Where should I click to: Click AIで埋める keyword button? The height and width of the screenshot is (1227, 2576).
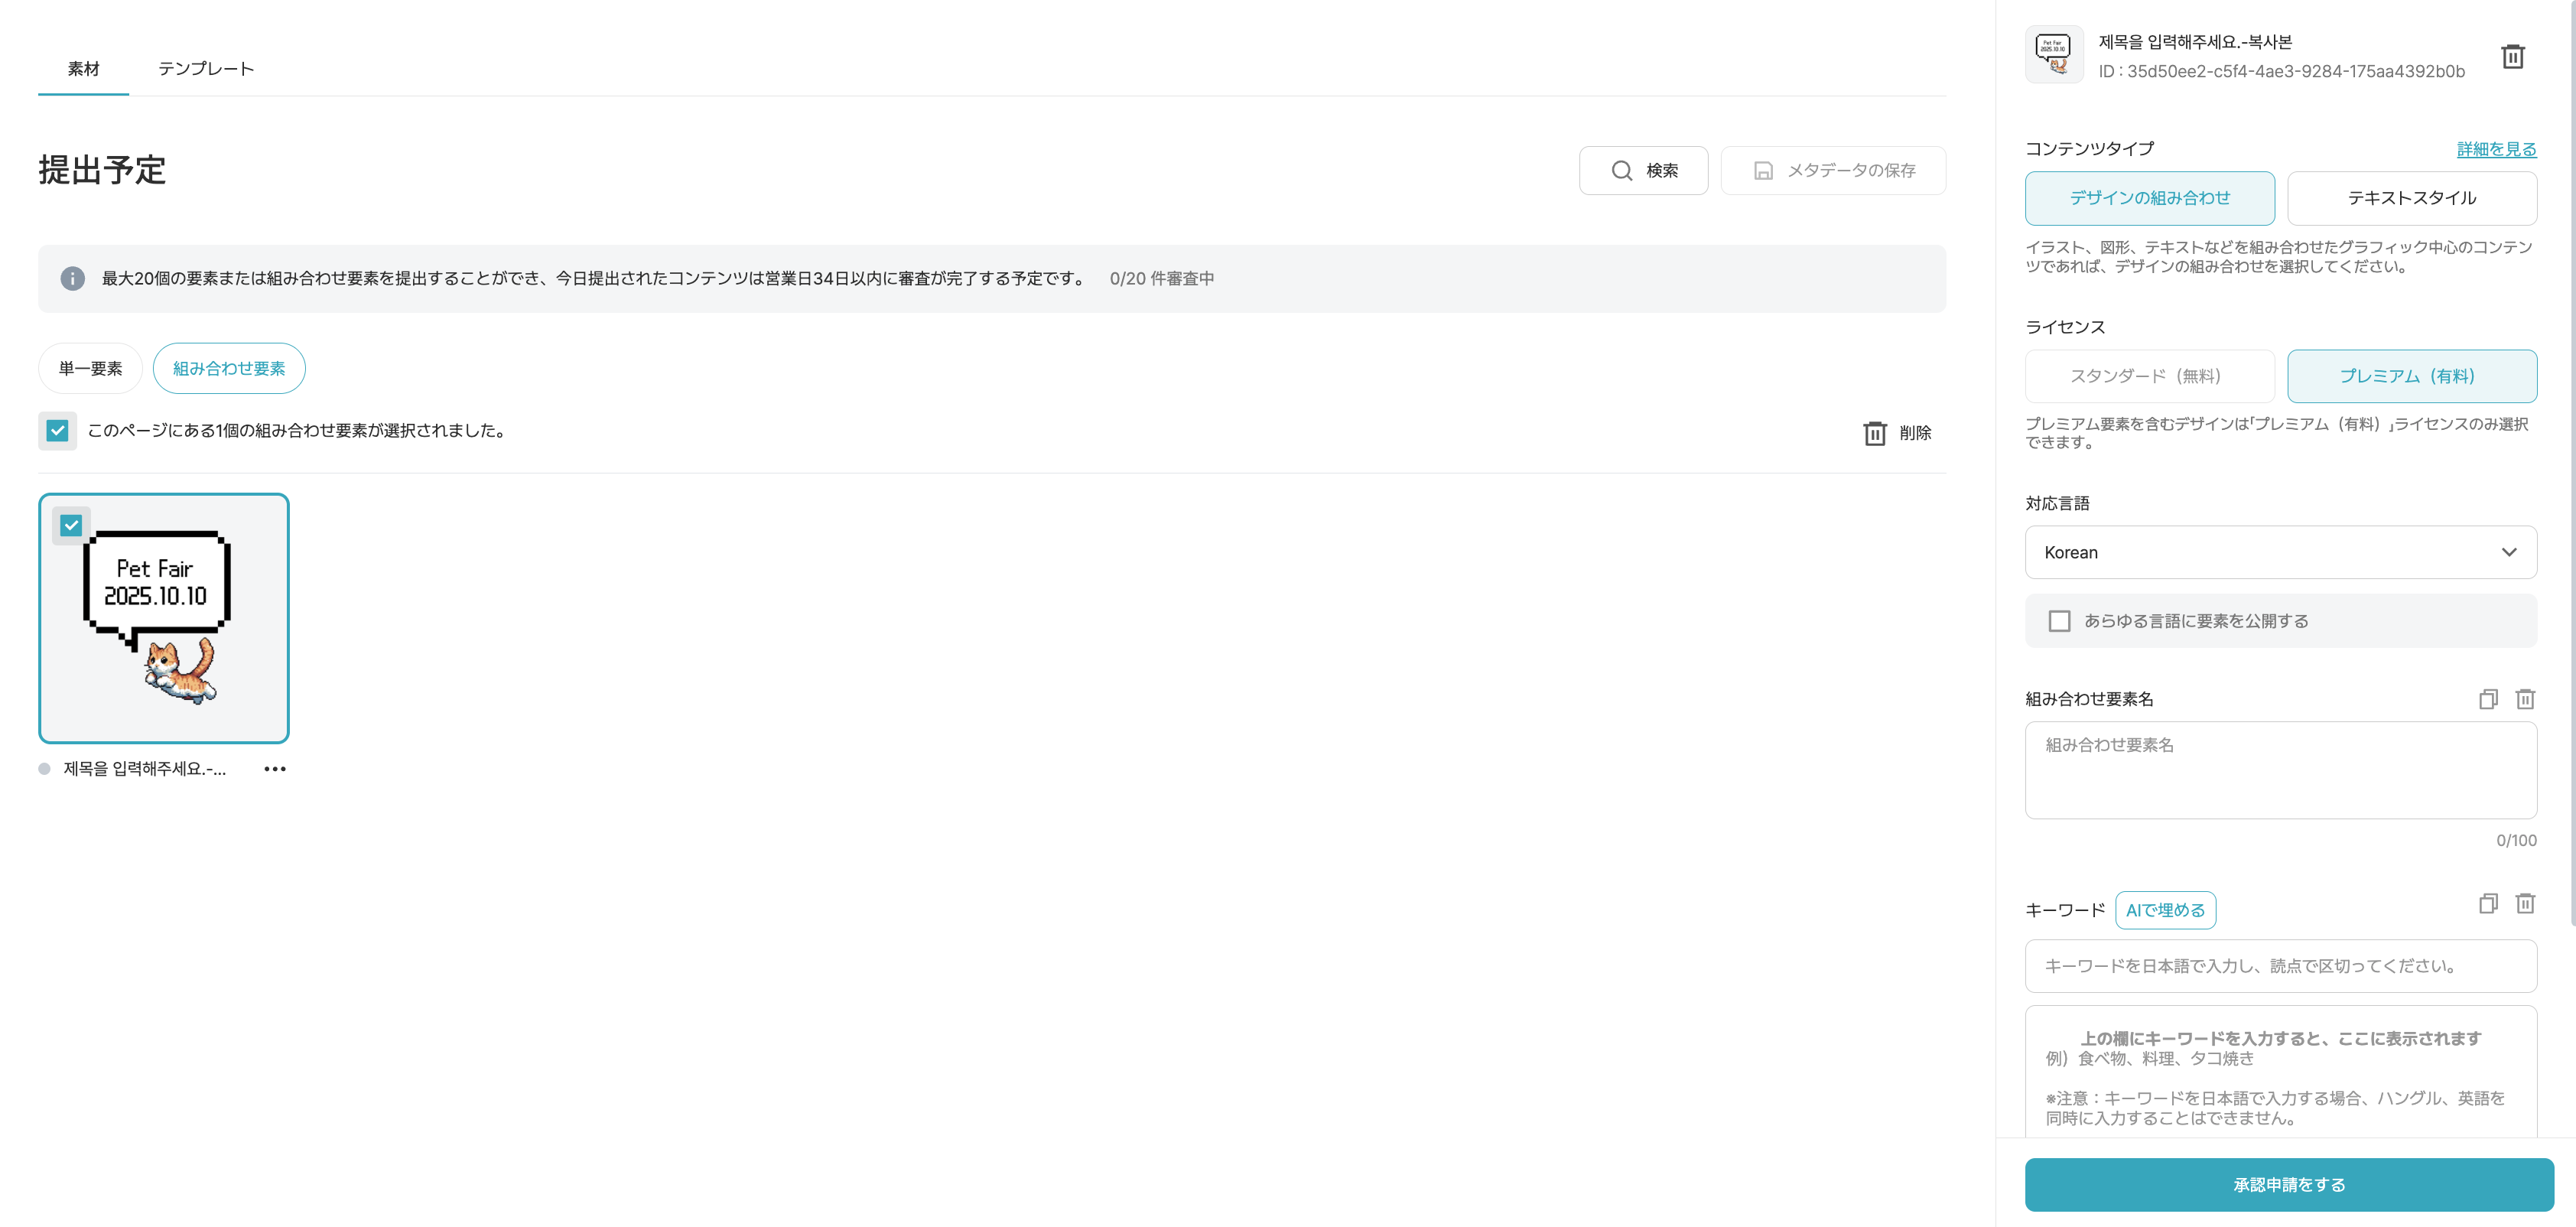coord(2165,910)
